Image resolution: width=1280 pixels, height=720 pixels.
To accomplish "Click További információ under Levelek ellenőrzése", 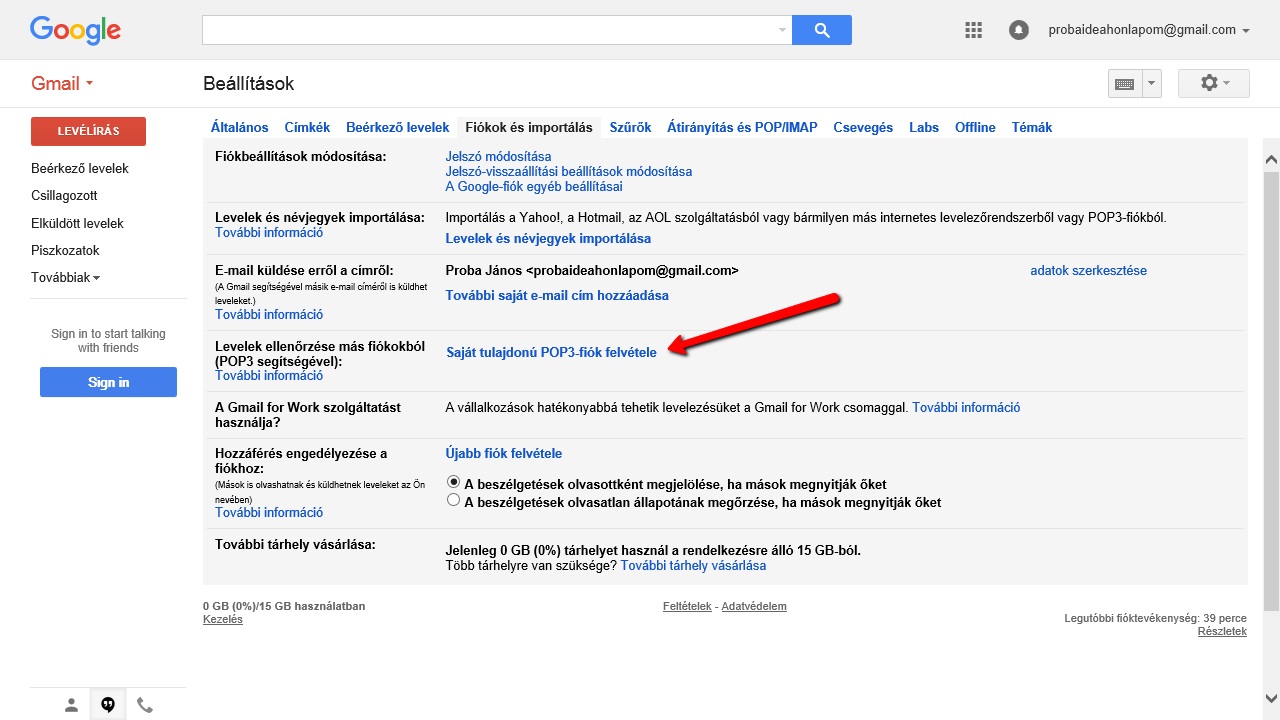I will tap(269, 376).
